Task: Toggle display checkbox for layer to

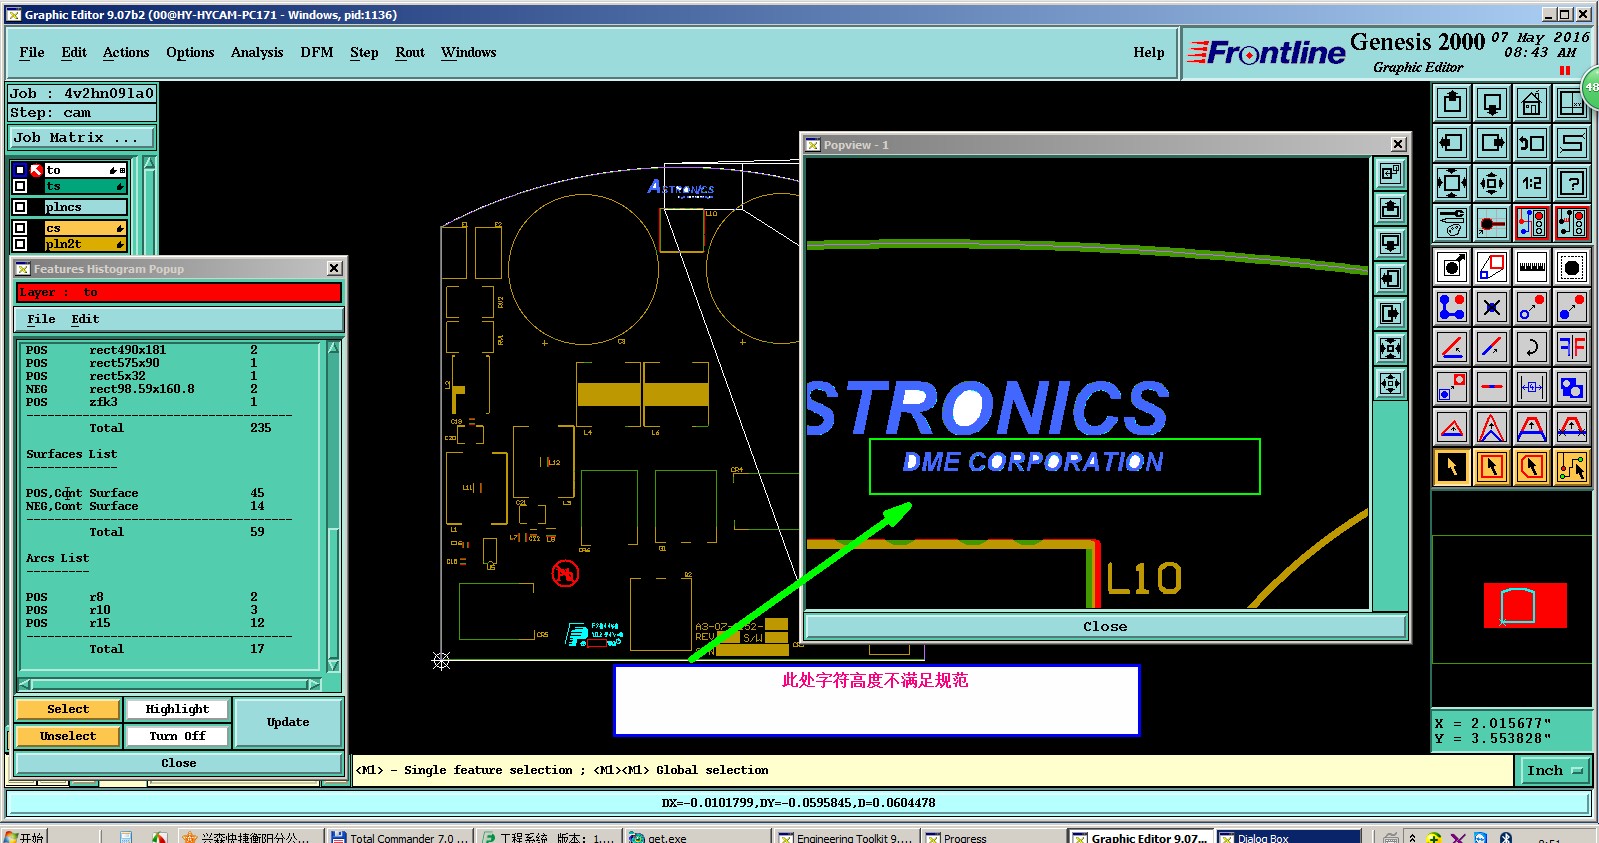Action: pos(20,170)
